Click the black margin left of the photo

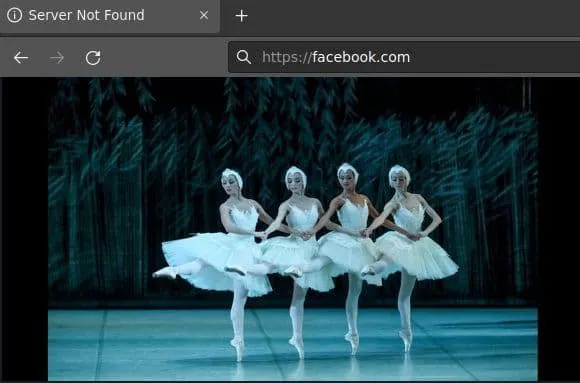pyautogui.click(x=24, y=229)
